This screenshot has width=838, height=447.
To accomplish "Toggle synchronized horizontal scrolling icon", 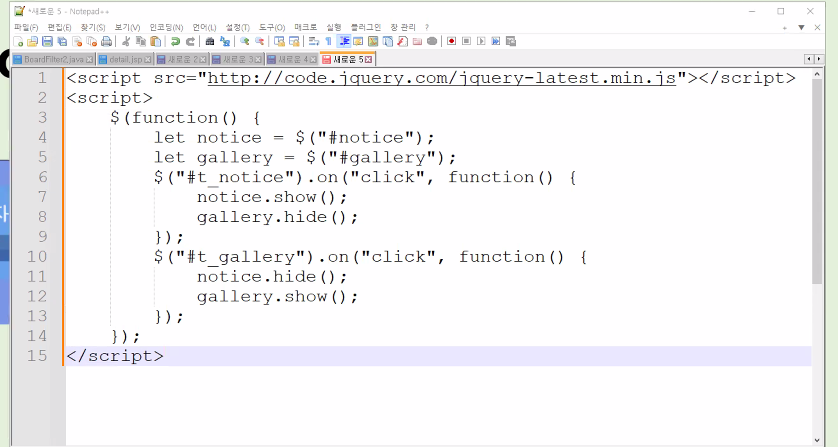I will click(x=294, y=41).
